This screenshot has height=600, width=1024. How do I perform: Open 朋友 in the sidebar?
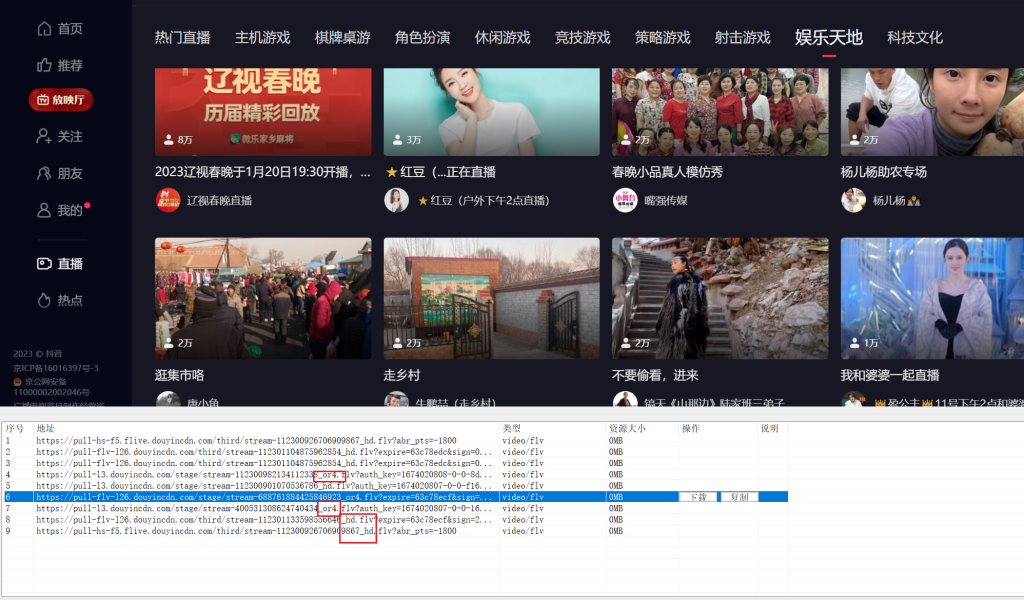tap(60, 173)
